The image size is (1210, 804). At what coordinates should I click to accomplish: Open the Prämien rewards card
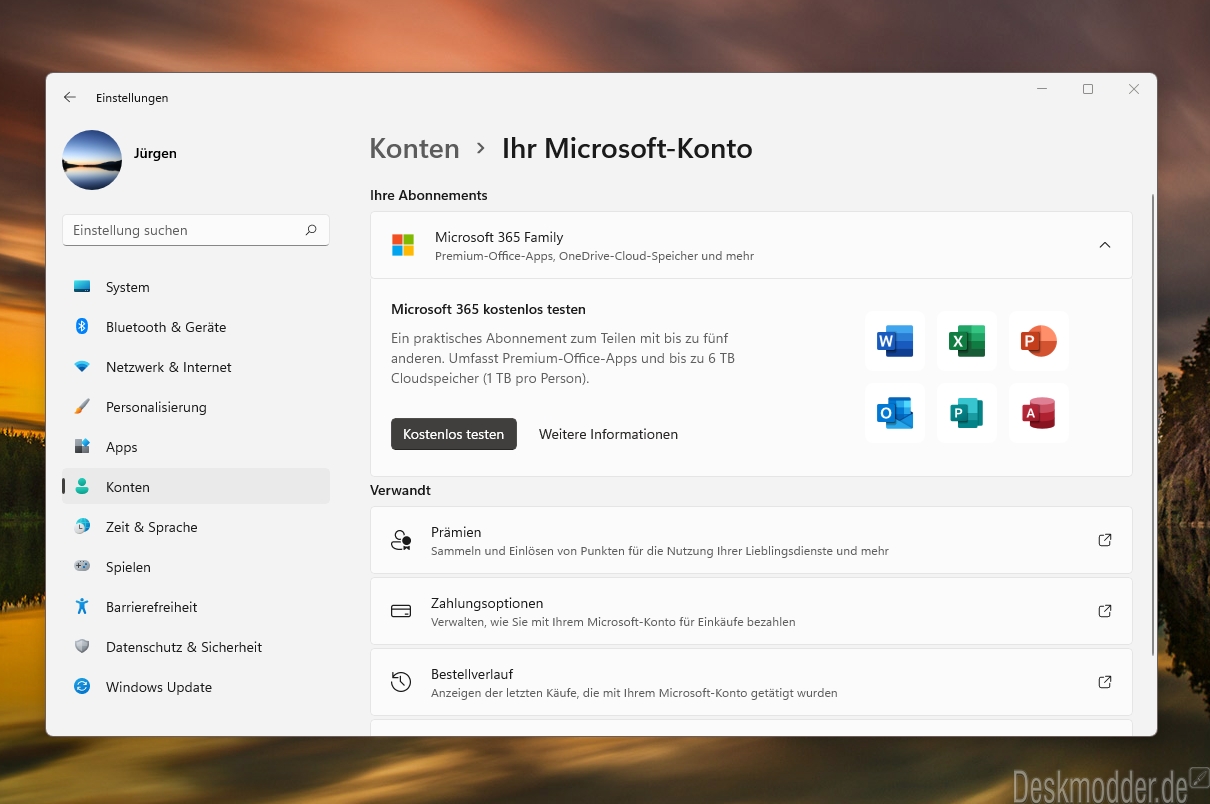[751, 540]
